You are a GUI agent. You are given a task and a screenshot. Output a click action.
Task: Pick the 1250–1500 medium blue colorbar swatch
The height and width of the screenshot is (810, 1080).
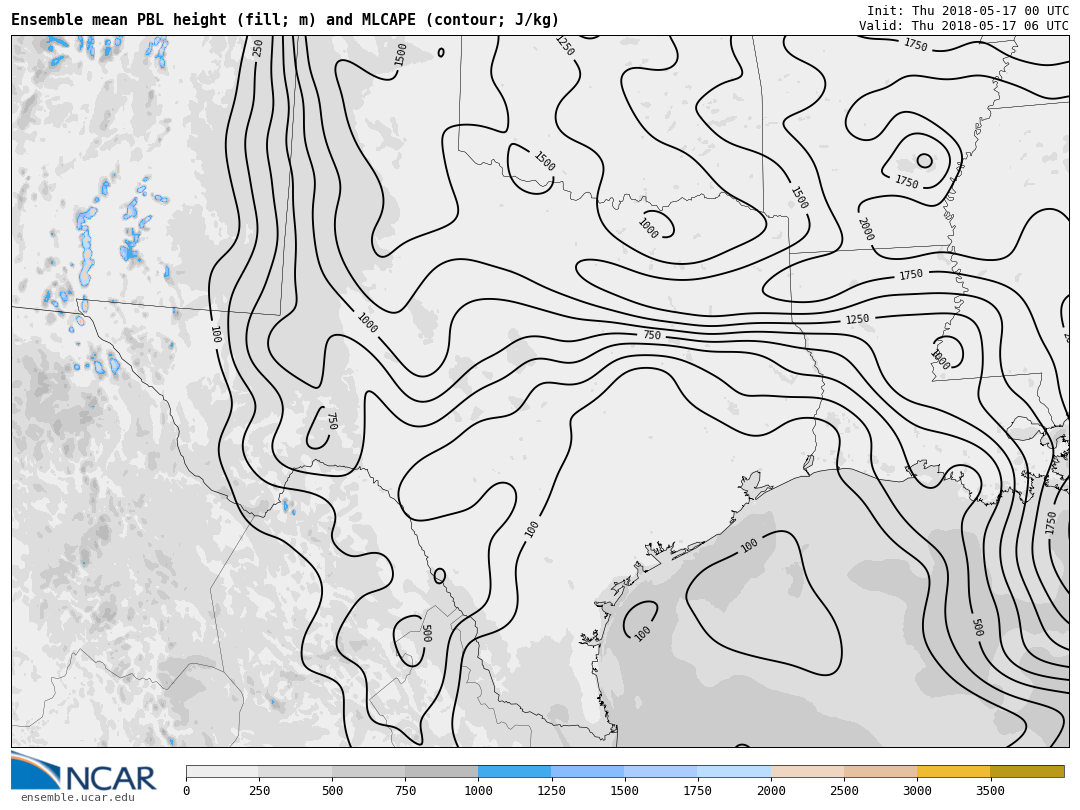(x=587, y=772)
